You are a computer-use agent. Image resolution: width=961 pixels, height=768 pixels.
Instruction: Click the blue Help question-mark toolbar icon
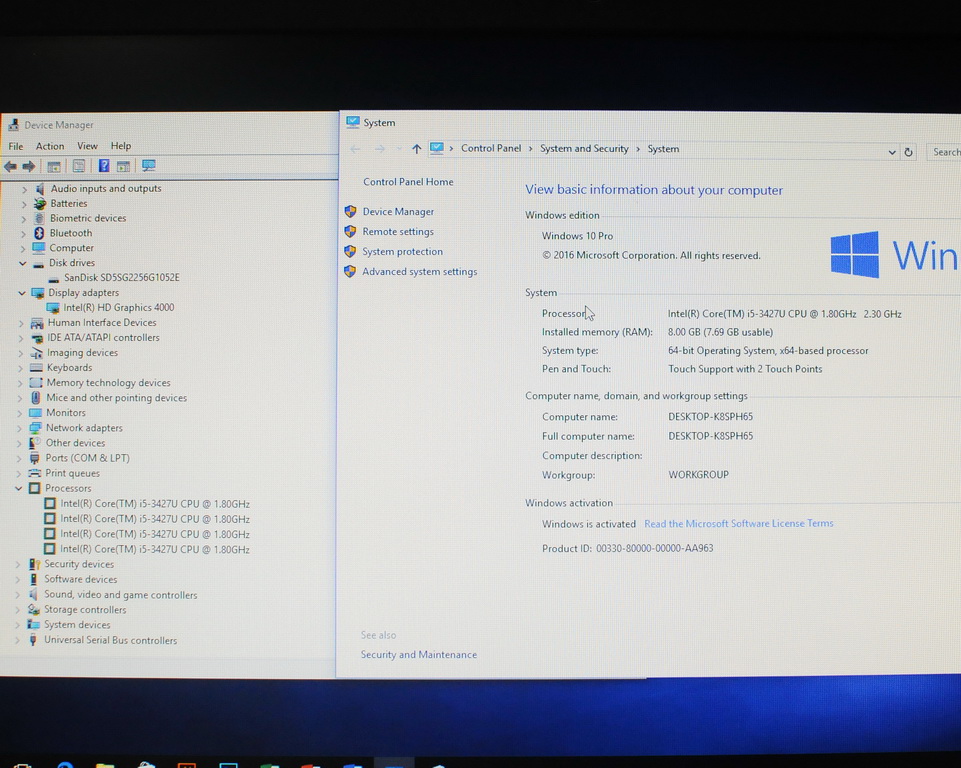click(104, 165)
